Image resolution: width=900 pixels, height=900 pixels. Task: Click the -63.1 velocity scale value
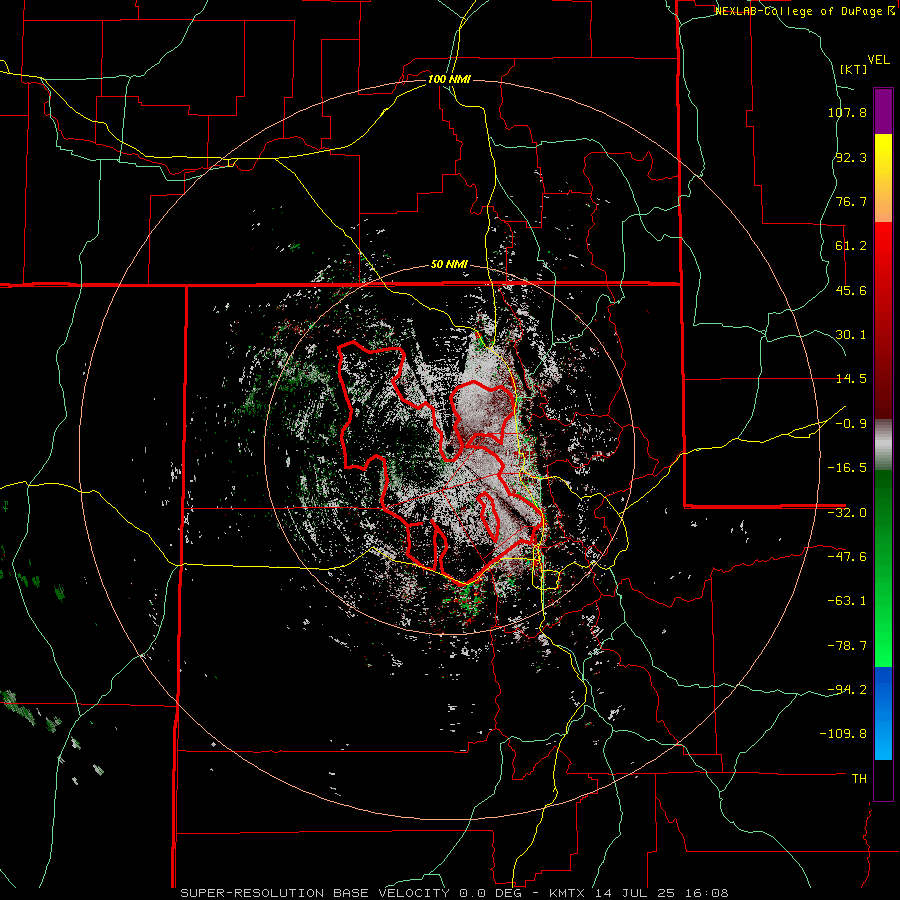coord(847,601)
